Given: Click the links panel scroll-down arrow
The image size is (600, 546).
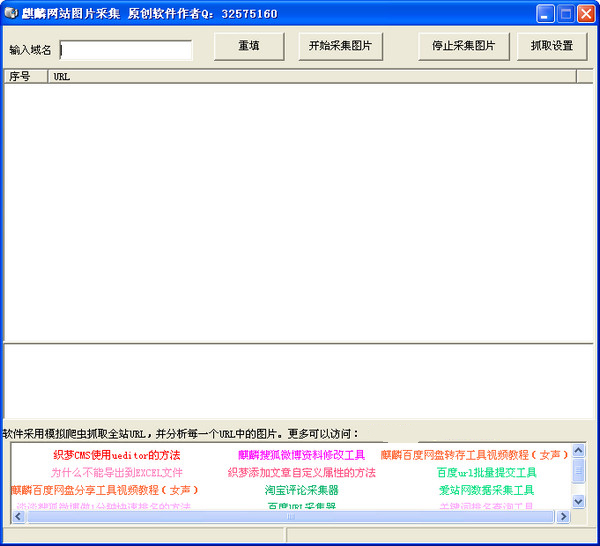Looking at the screenshot, I should [x=578, y=501].
